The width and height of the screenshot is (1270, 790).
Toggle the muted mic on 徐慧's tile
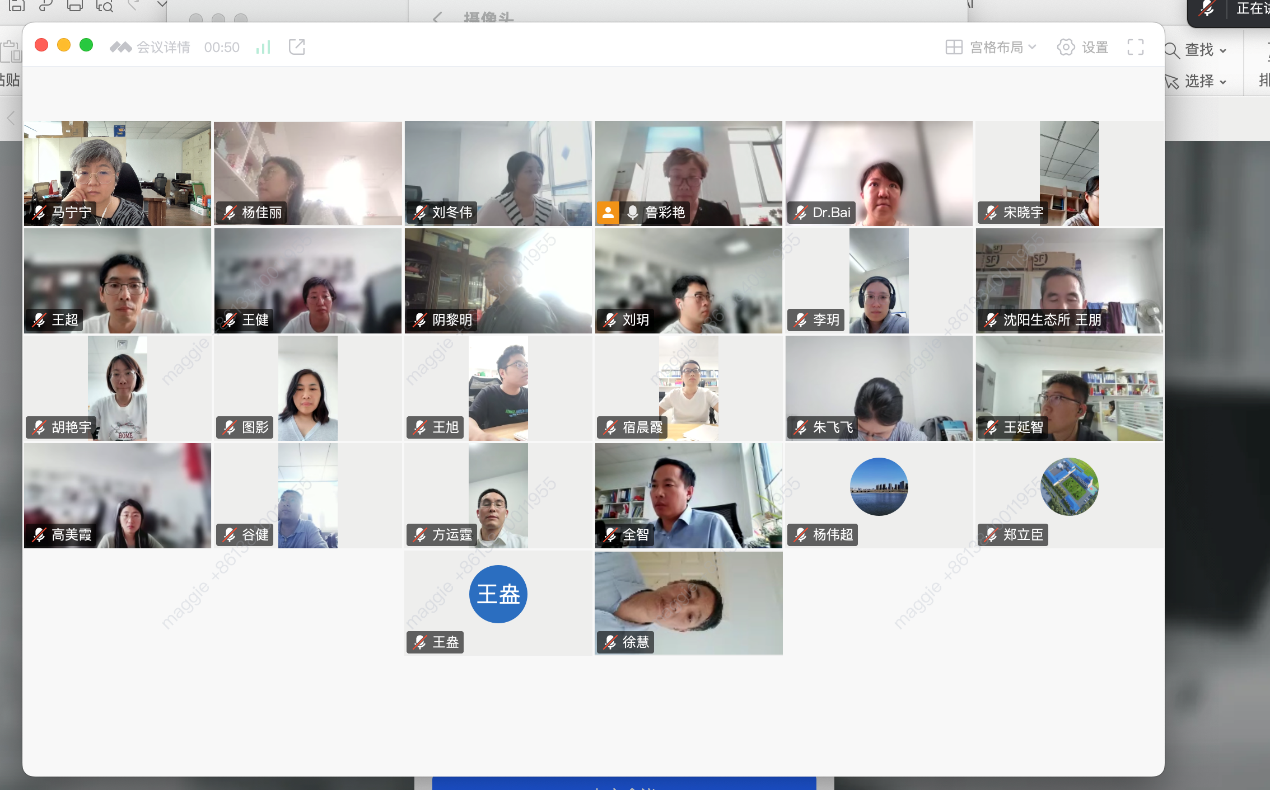(x=610, y=642)
